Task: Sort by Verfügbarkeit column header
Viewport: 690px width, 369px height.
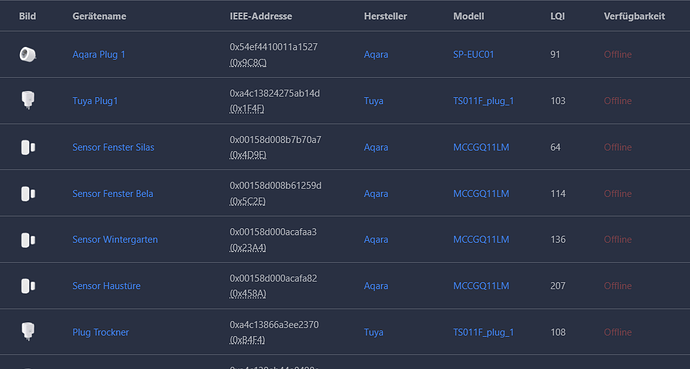Action: 634,16
